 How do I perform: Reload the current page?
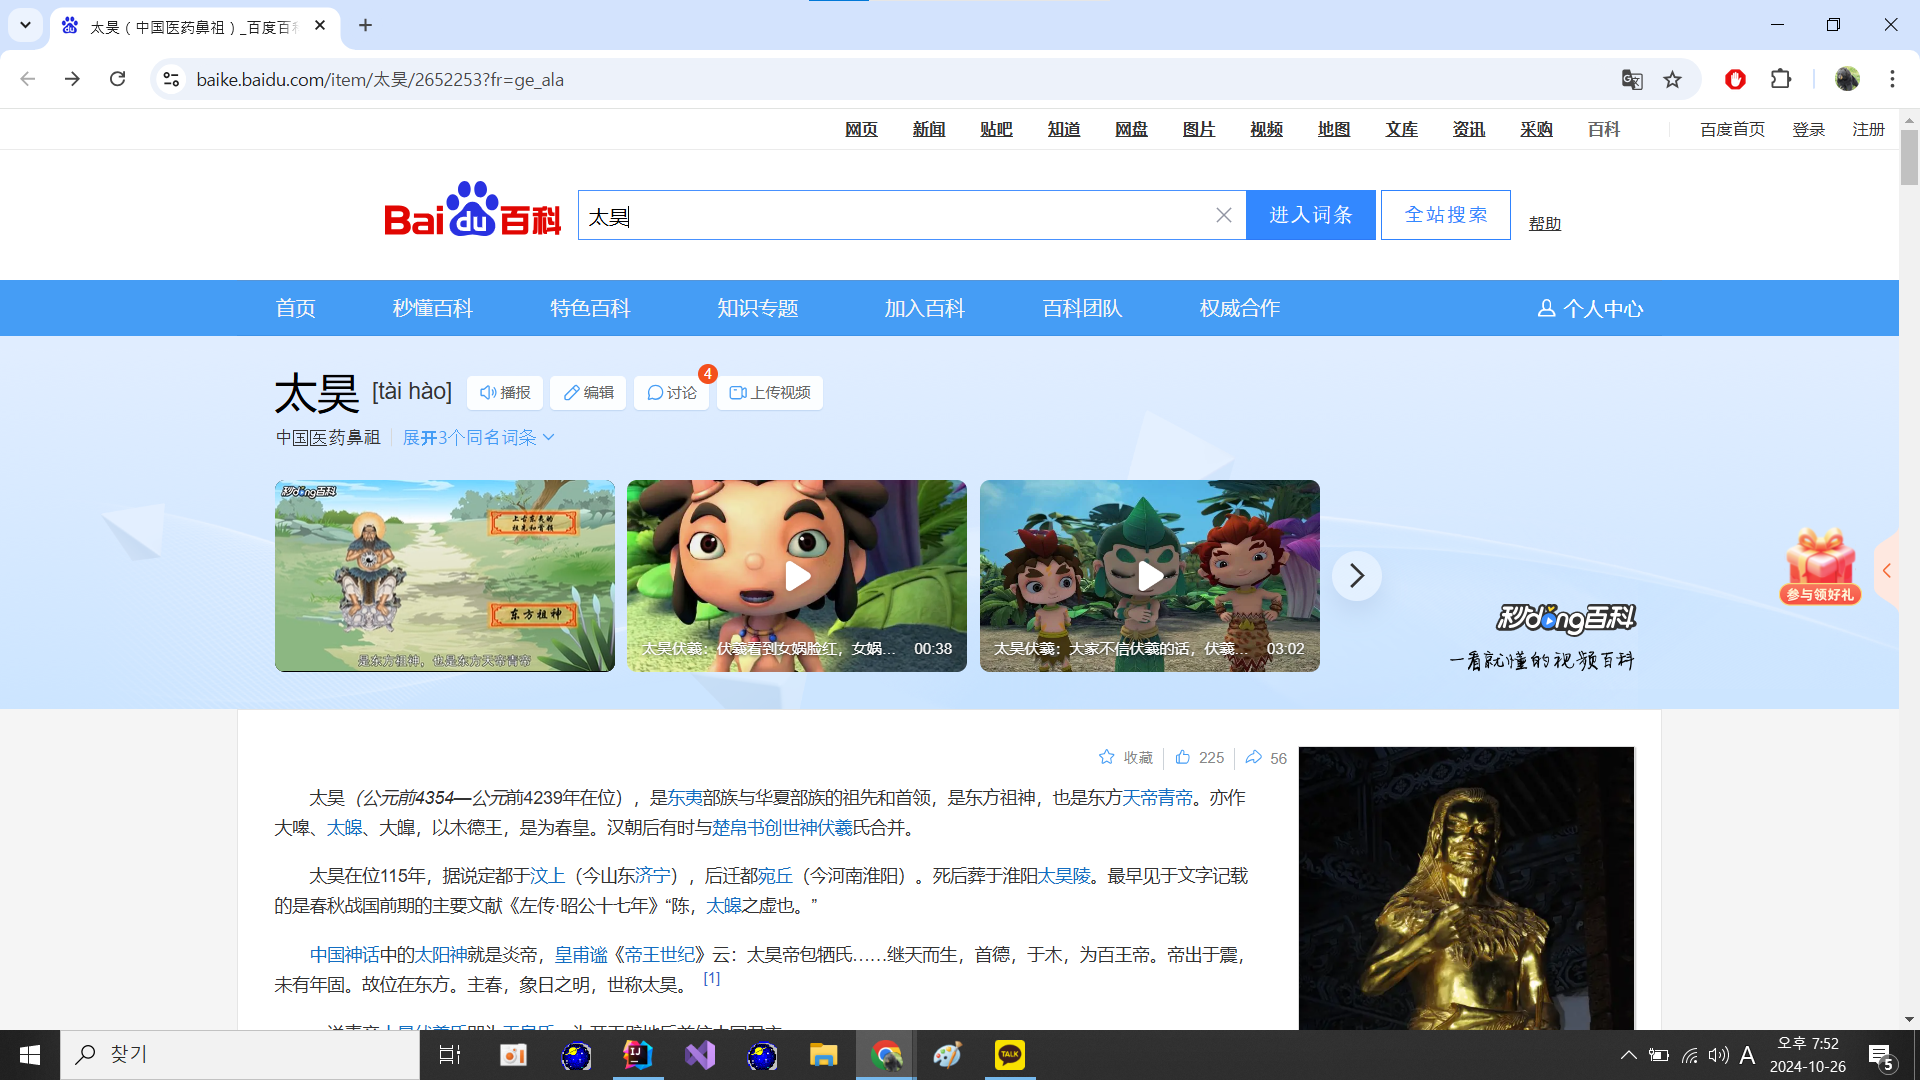click(x=117, y=79)
